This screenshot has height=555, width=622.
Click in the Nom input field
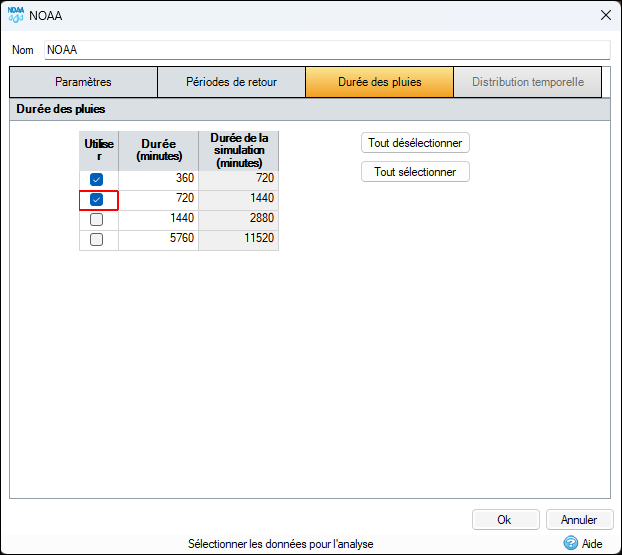click(327, 50)
